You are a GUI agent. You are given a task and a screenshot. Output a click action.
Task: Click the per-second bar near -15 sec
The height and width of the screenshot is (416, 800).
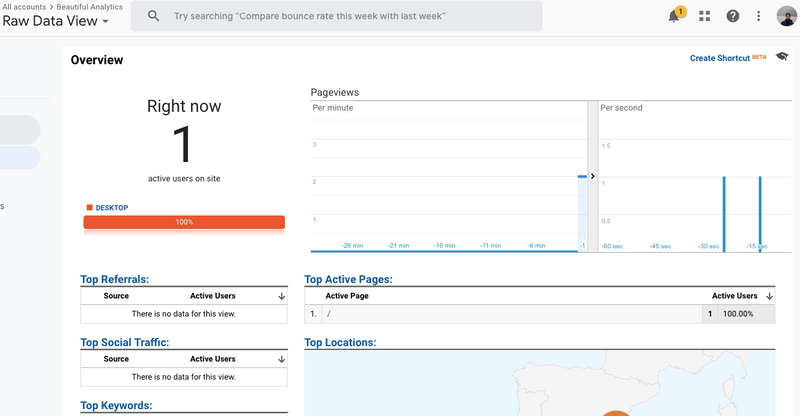click(760, 214)
